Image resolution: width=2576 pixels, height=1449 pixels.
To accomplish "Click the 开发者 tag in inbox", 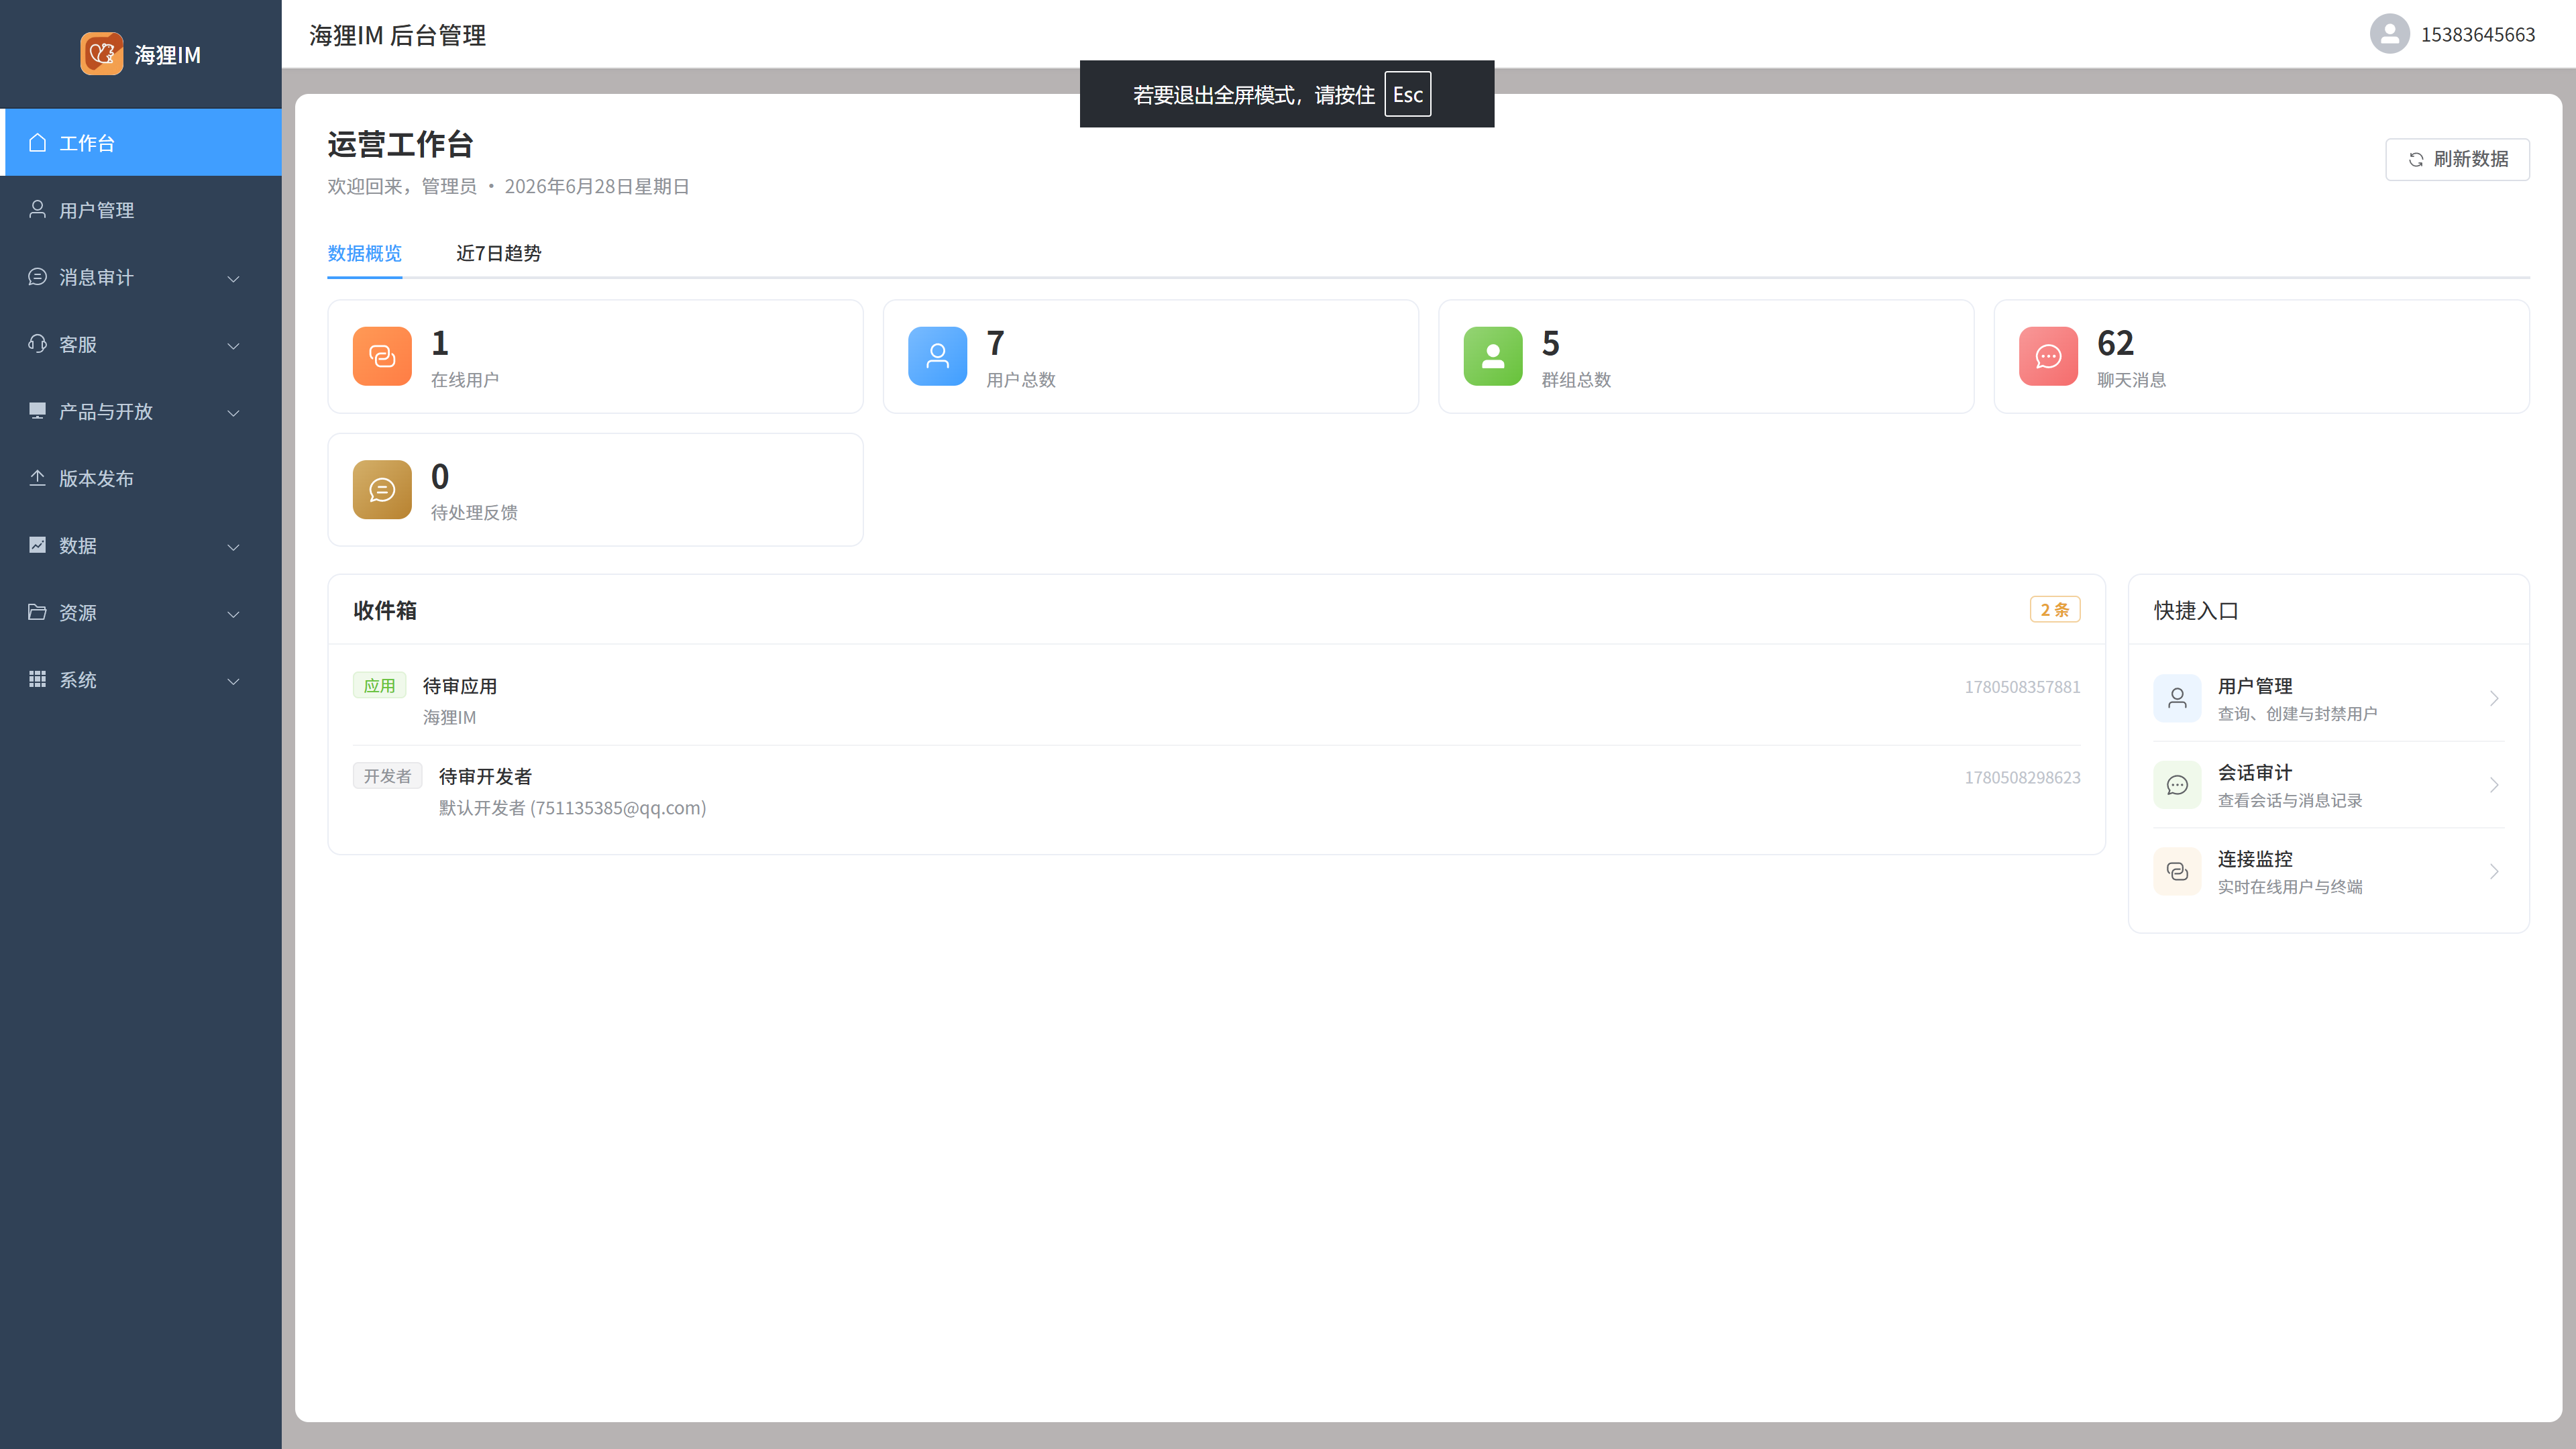I will (x=387, y=776).
